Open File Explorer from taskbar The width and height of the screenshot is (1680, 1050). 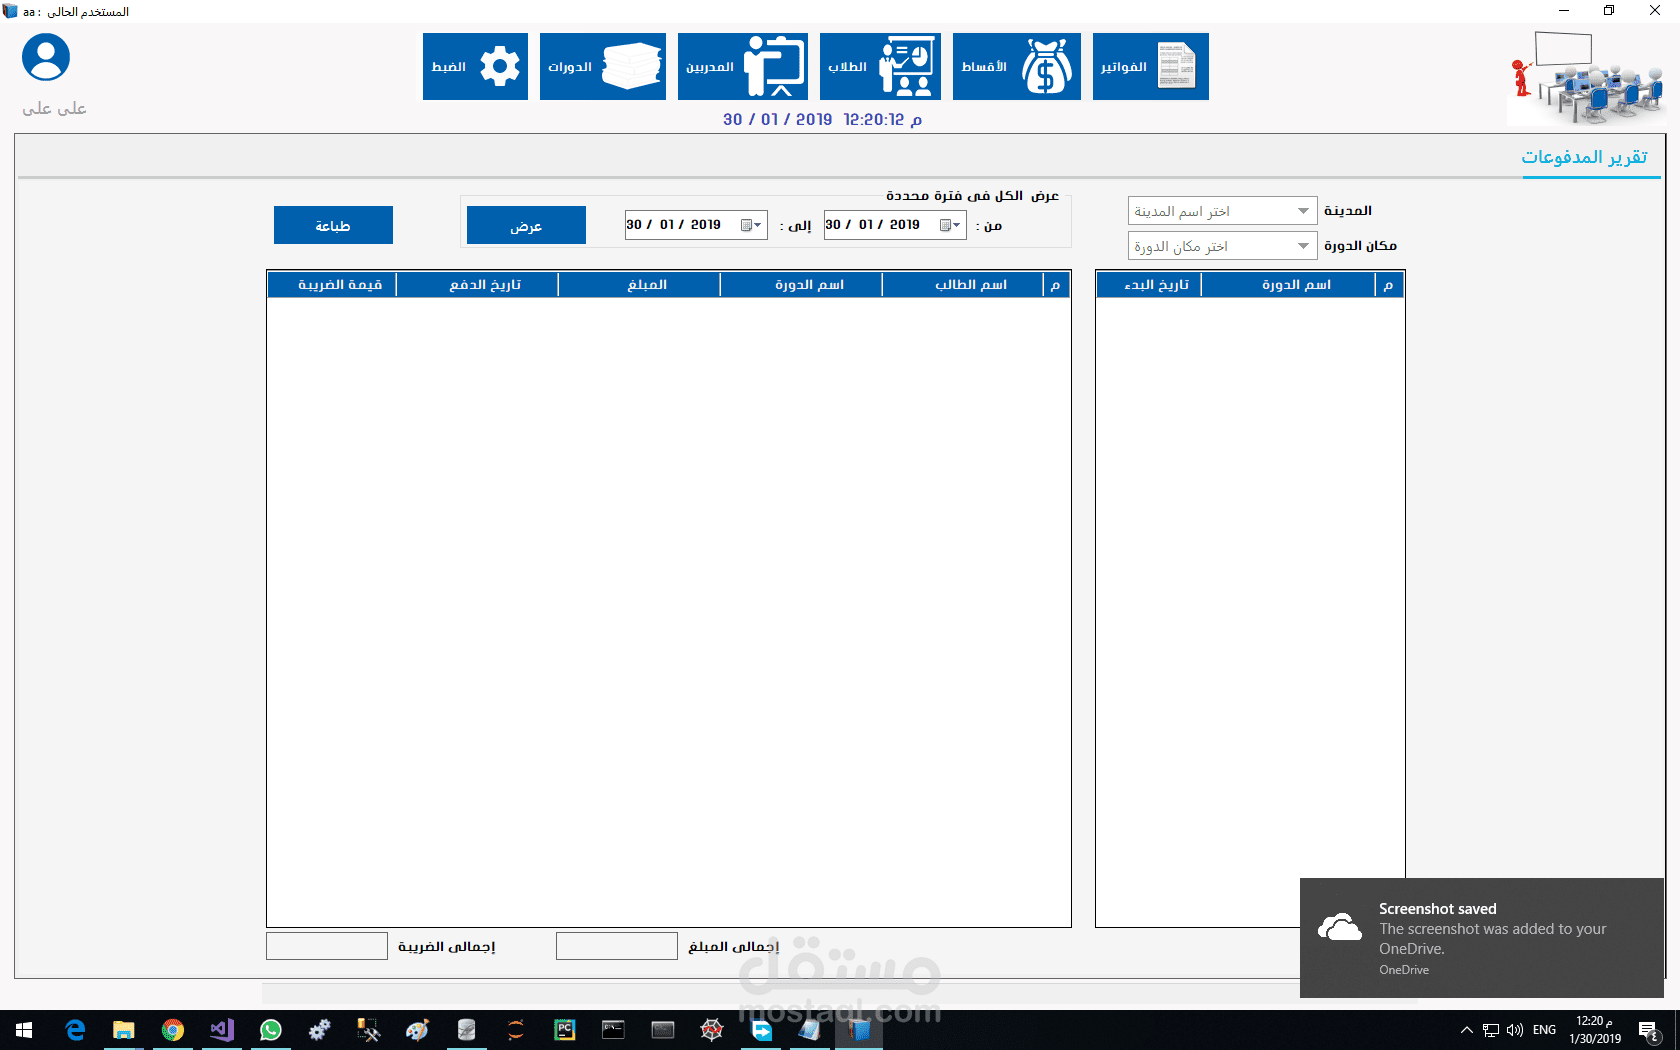(124, 1030)
